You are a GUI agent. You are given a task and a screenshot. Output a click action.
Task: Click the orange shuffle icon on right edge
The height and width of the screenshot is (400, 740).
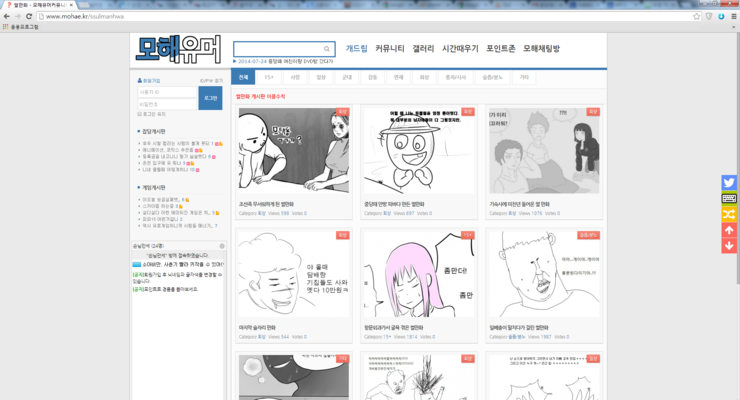tap(729, 215)
